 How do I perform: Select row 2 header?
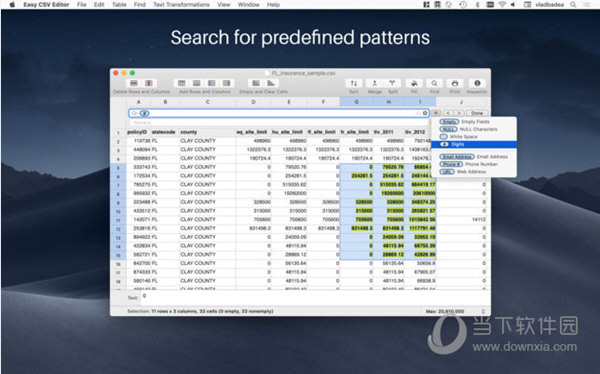tap(118, 141)
